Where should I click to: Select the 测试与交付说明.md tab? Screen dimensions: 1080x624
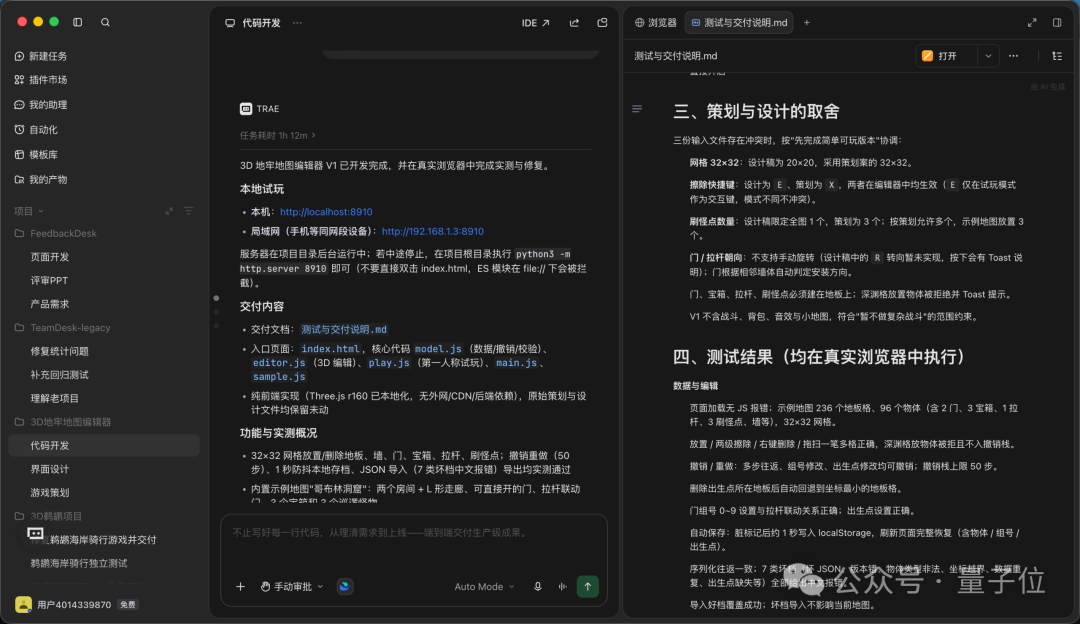739,23
